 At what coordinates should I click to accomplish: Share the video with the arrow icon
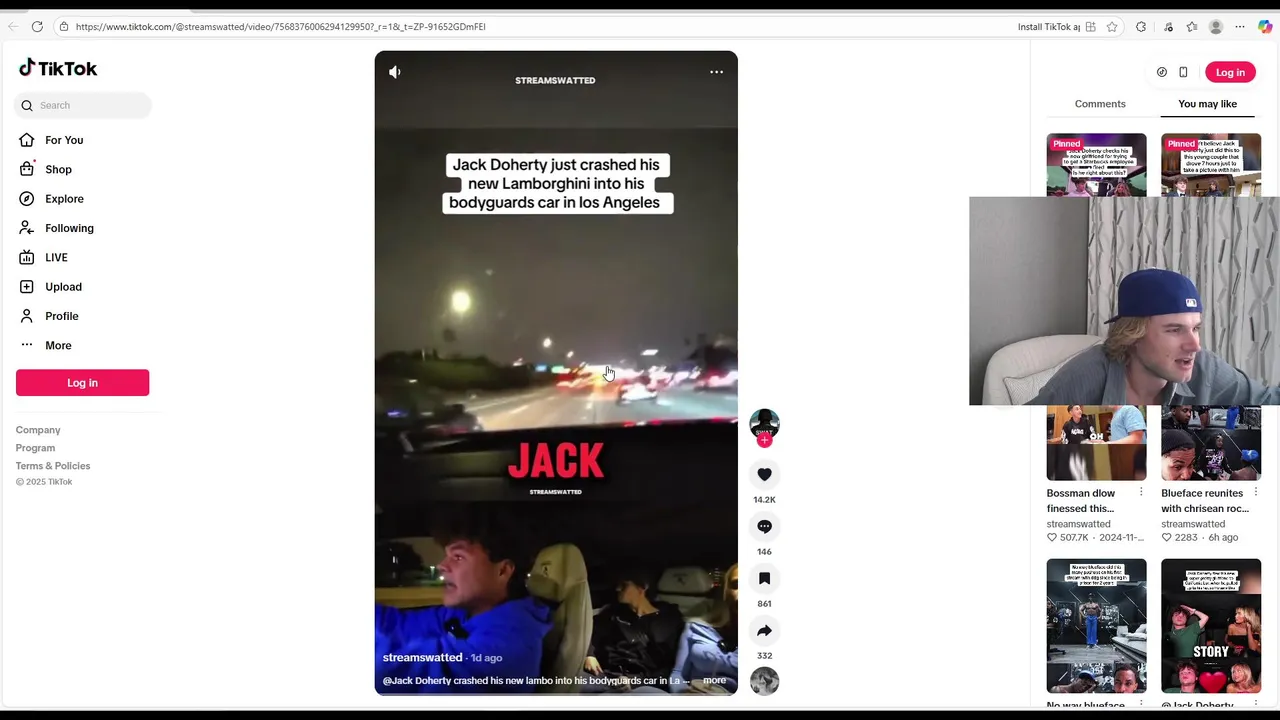[x=764, y=631]
